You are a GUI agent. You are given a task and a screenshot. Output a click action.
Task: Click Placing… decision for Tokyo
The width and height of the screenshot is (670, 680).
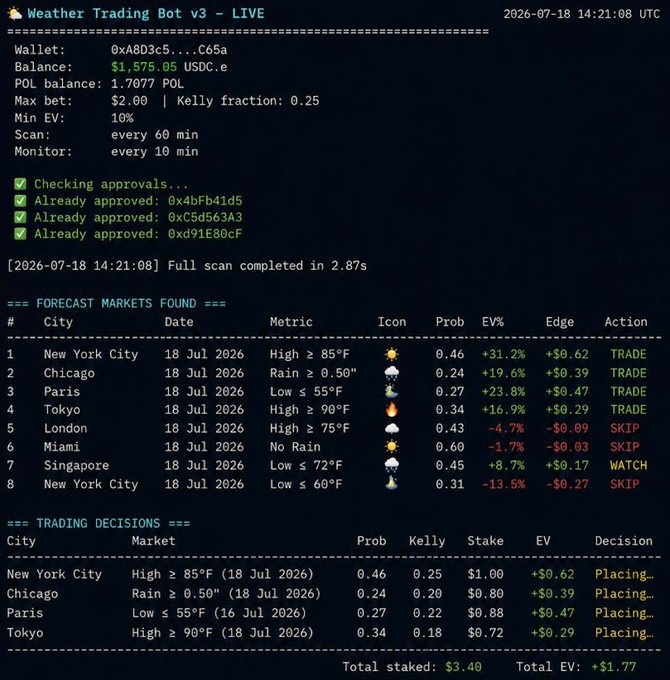624,633
